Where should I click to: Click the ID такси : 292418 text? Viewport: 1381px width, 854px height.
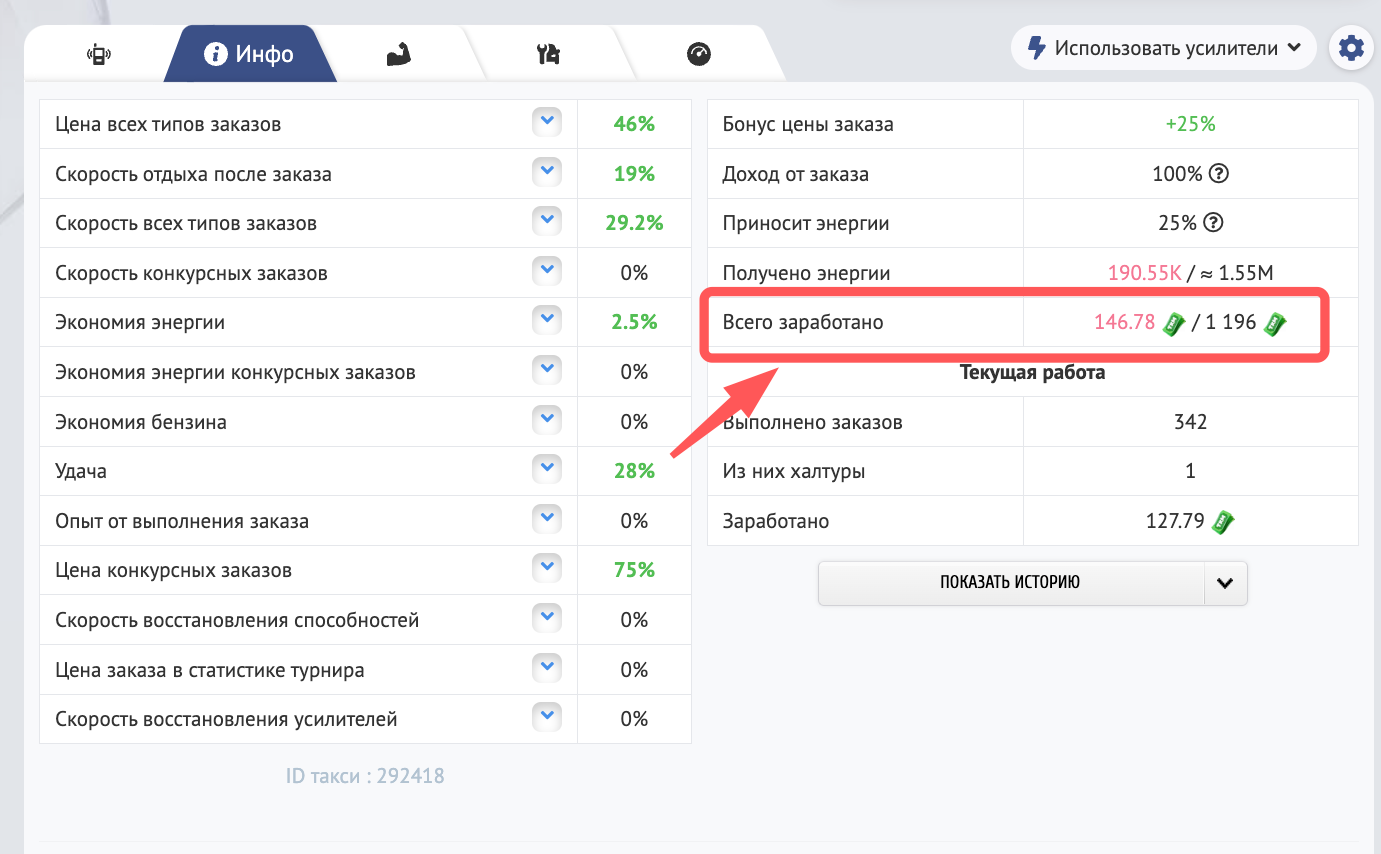(365, 776)
